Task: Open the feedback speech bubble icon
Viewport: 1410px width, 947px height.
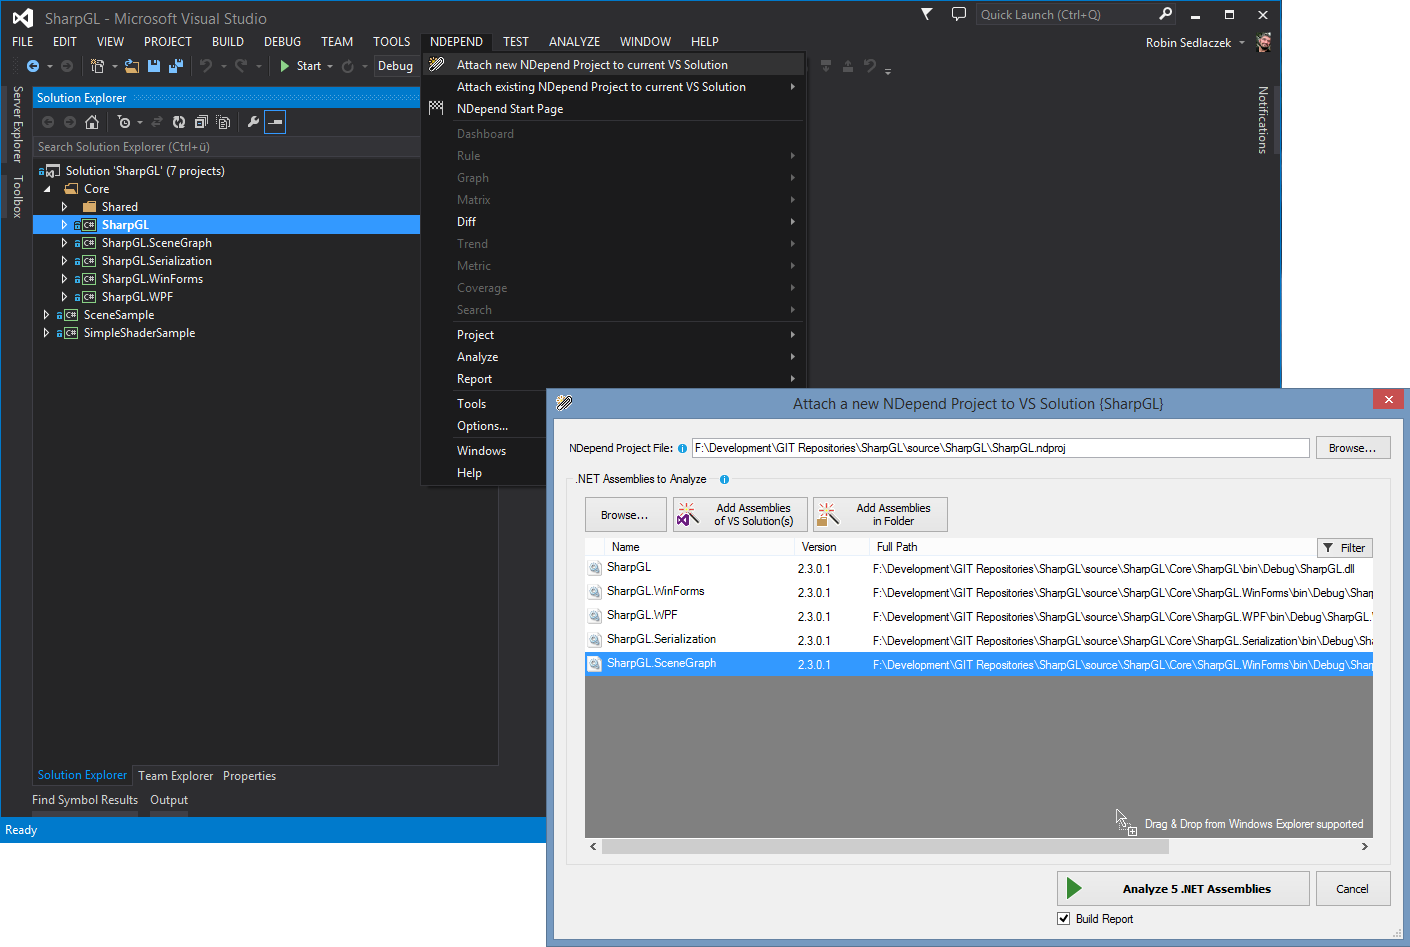Action: coord(959,14)
